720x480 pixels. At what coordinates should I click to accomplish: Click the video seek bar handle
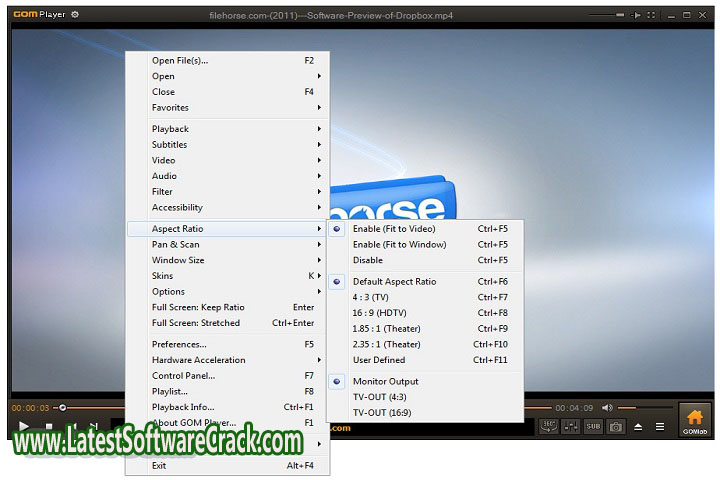click(63, 407)
